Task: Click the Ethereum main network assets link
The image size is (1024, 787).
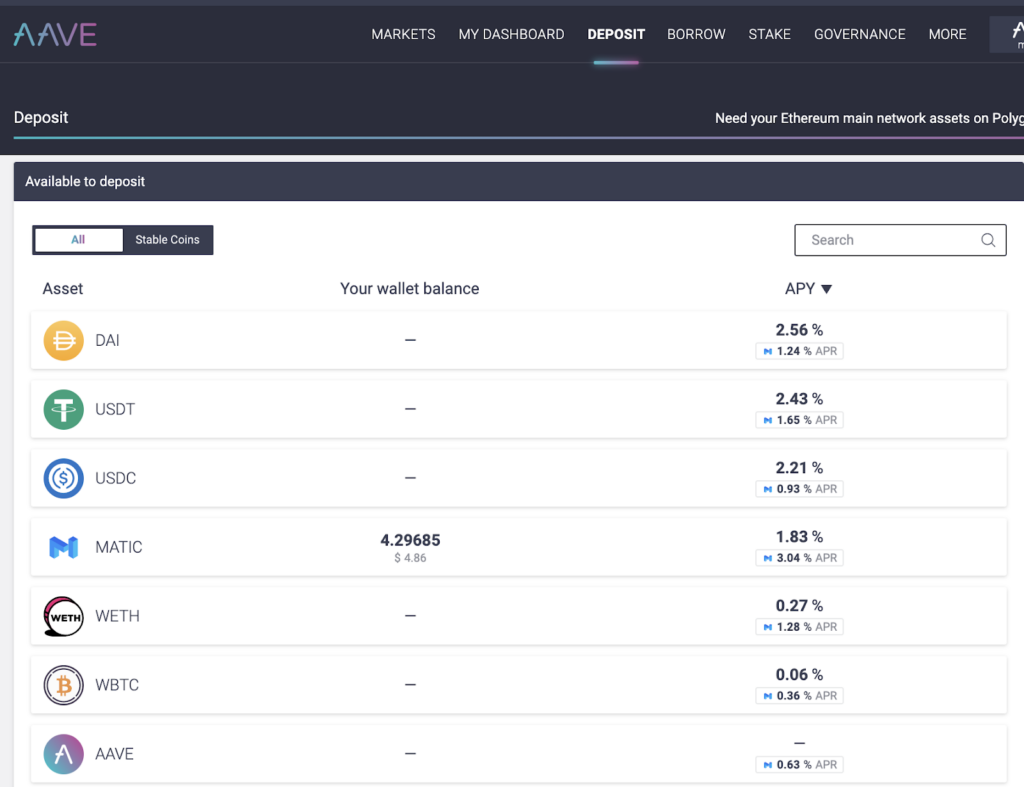Action: point(868,117)
